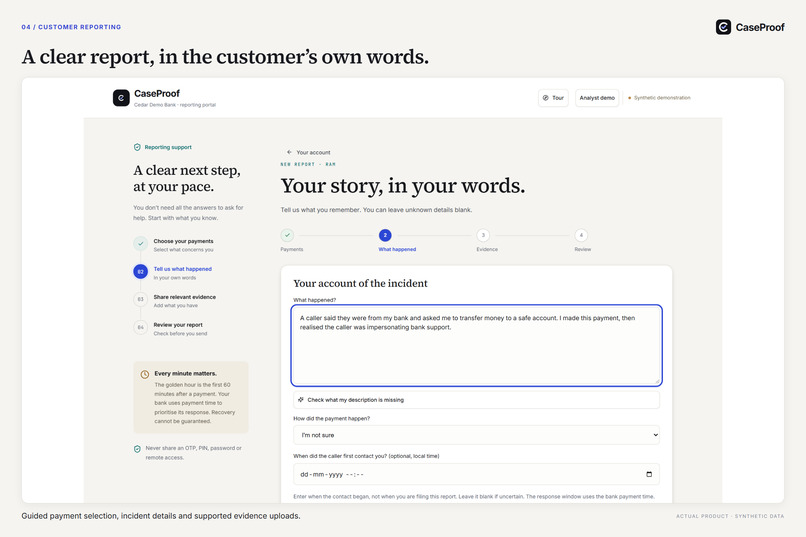Click the CaseProof logo in the slide corner
The width and height of the screenshot is (806, 537).
(x=750, y=27)
